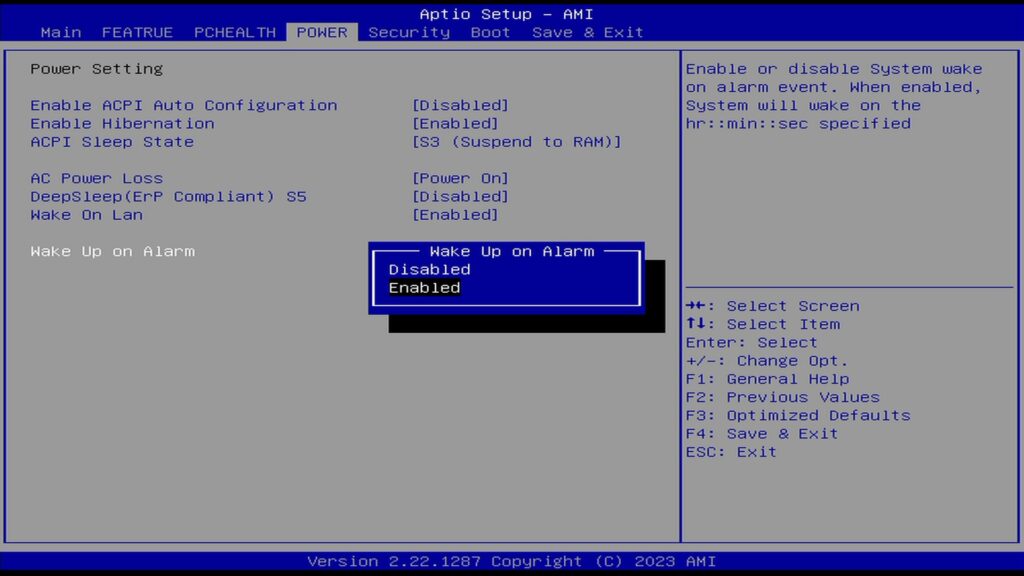
Task: Open the Enable Hibernation value field
Action: (x=455, y=124)
